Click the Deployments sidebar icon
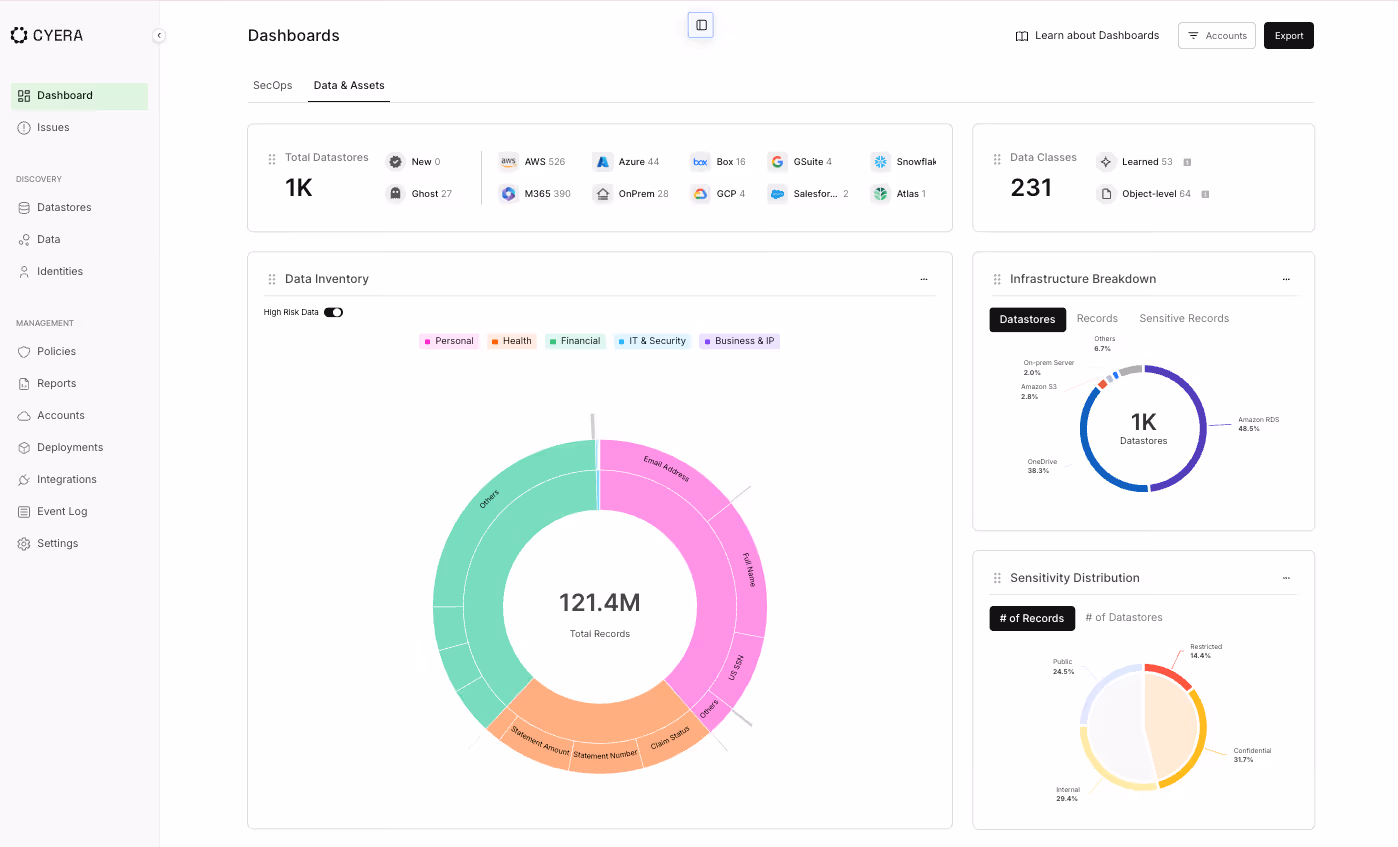Screen dimensions: 1398x847 click(24, 448)
